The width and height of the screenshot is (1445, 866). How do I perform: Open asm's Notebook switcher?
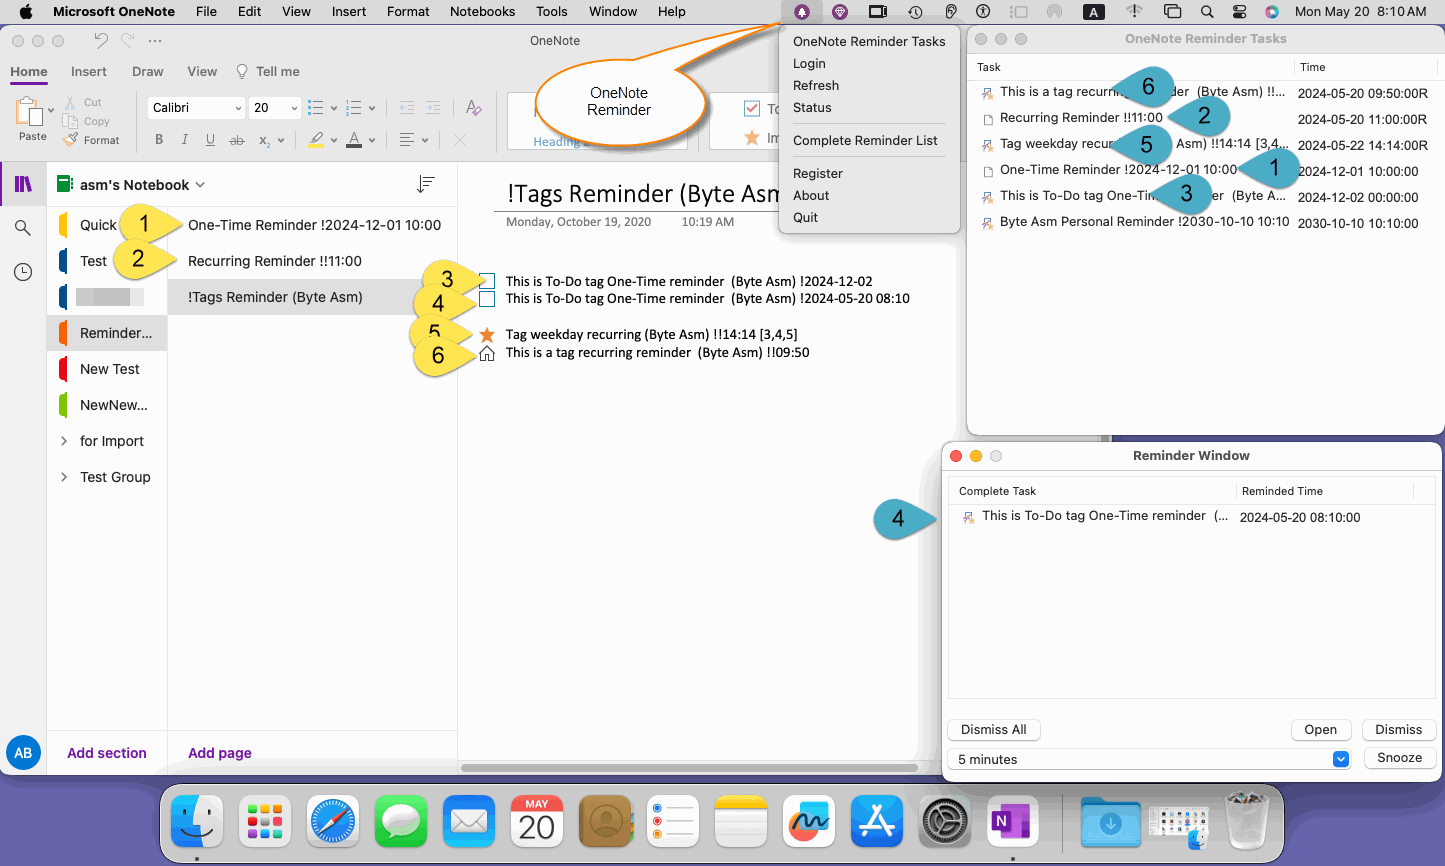tap(131, 185)
